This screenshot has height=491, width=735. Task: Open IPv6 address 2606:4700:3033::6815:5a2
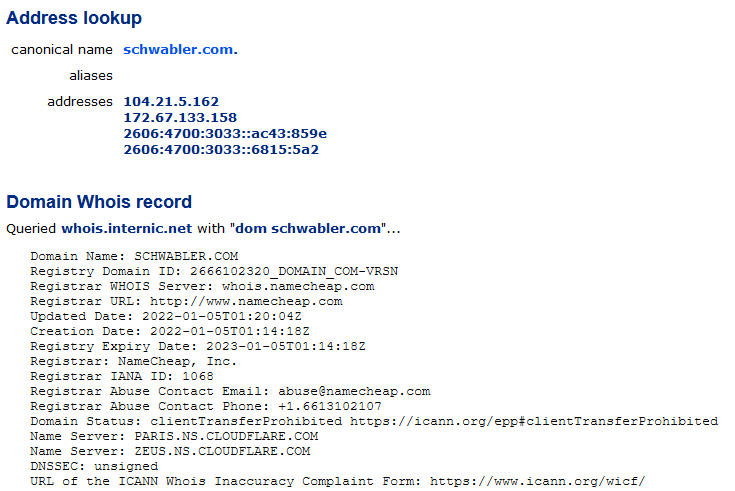click(x=221, y=150)
